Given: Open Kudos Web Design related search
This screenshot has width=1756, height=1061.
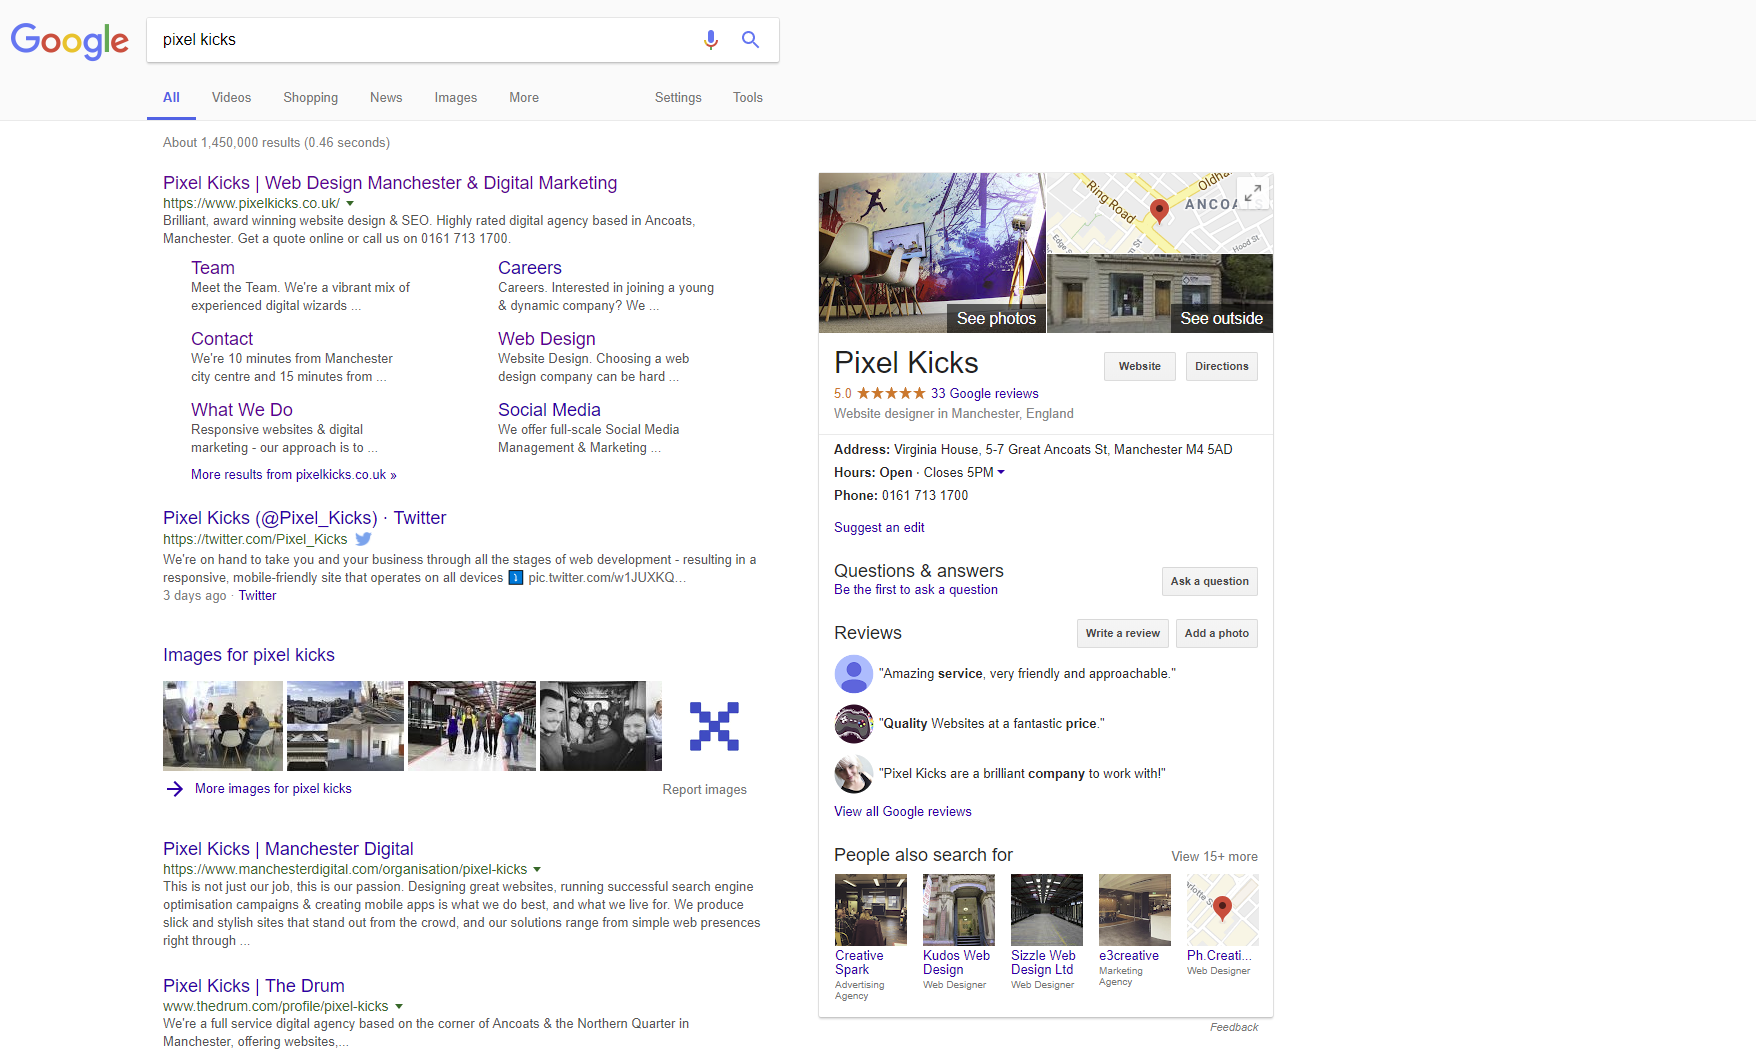Looking at the screenshot, I should point(958,932).
